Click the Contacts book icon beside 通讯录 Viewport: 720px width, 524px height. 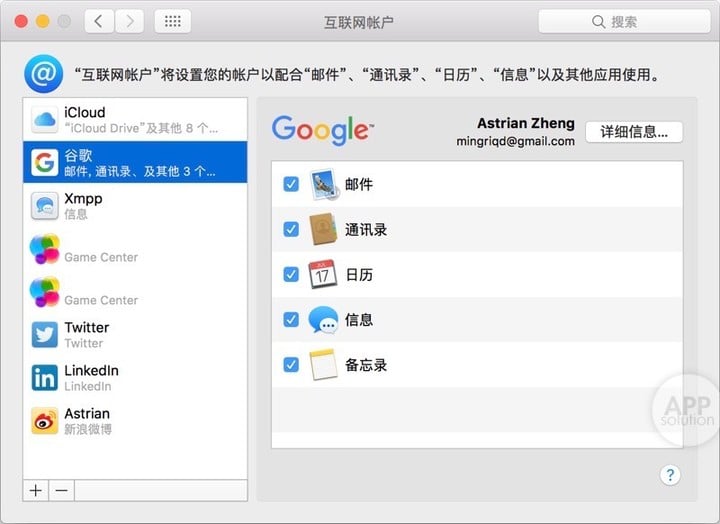tap(323, 229)
